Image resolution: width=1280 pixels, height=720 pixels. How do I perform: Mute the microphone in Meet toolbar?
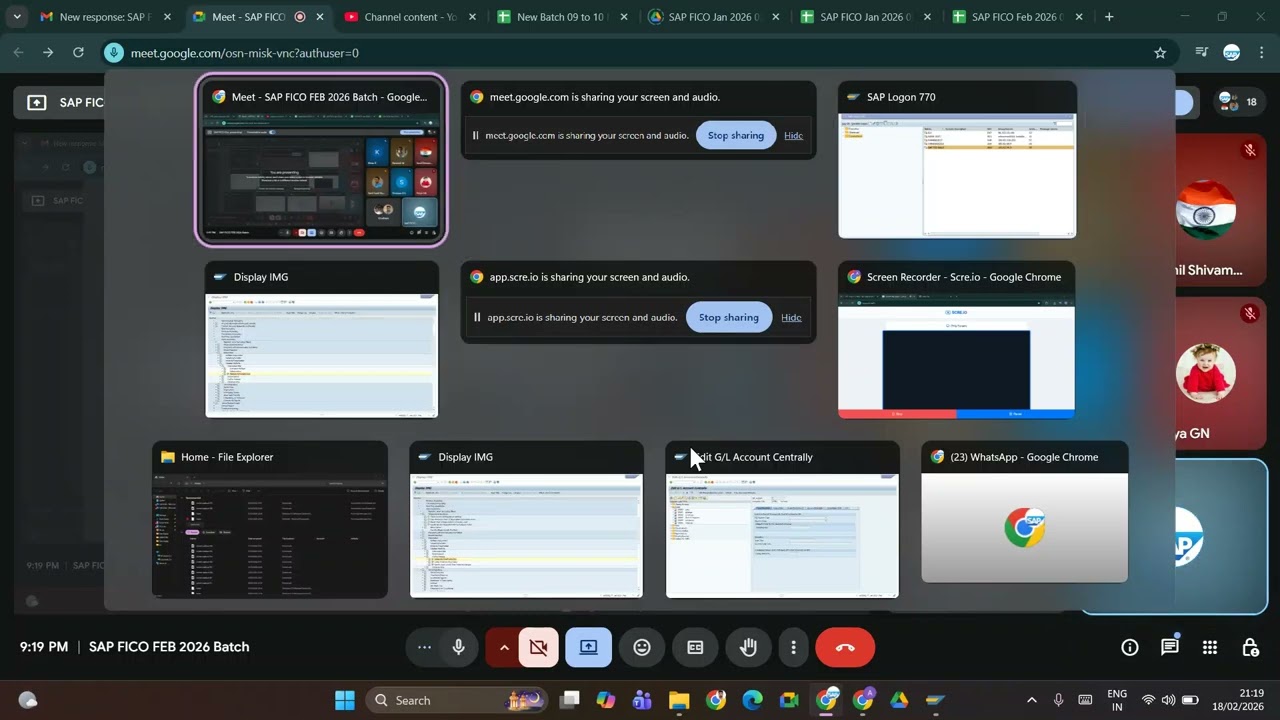tap(459, 647)
